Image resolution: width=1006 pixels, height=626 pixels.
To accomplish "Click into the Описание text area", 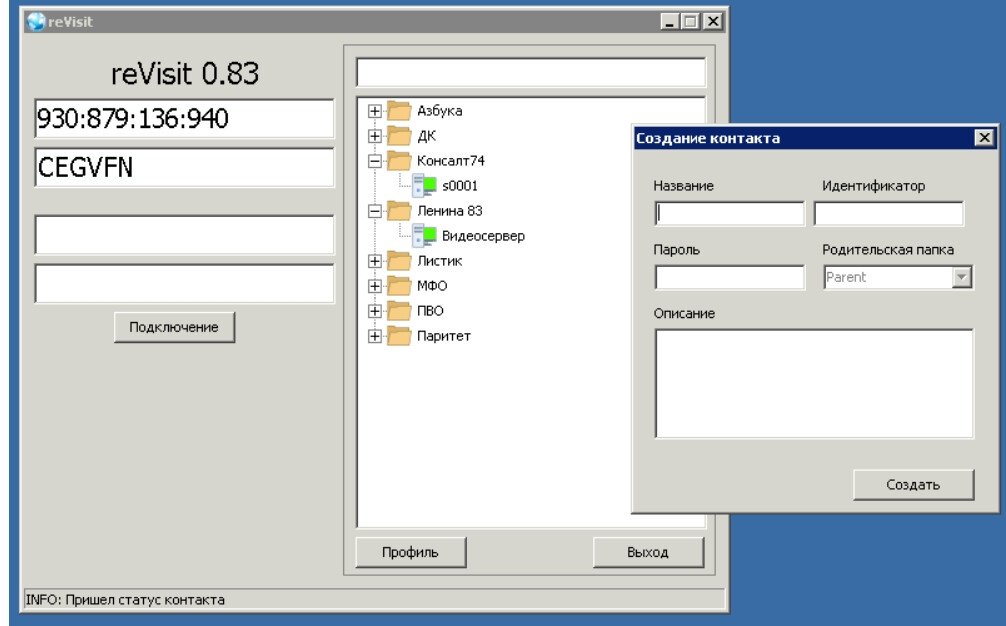I will click(x=813, y=383).
